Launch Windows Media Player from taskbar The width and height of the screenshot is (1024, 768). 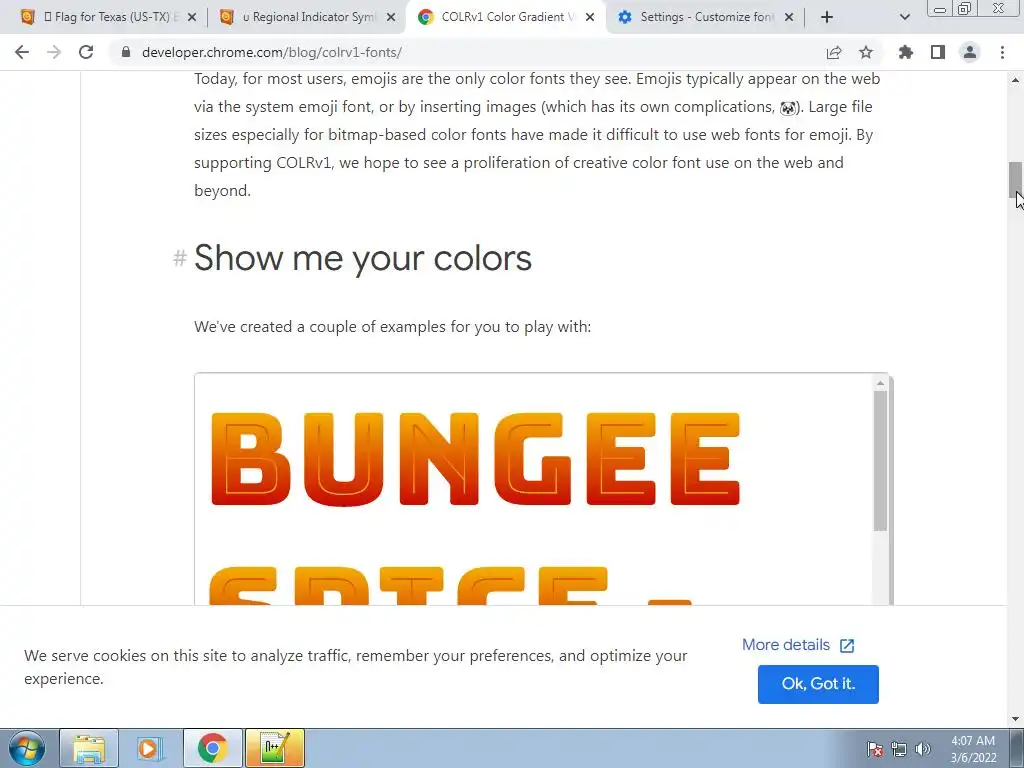click(150, 748)
